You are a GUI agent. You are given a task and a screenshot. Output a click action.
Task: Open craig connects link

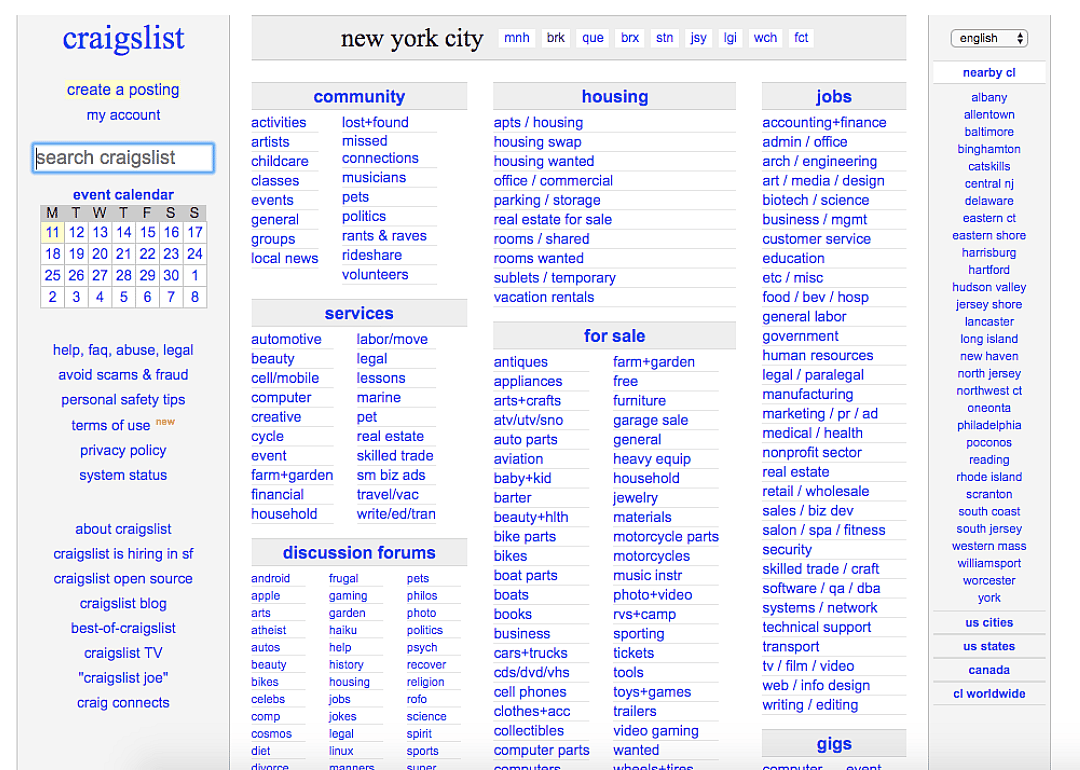(x=123, y=703)
